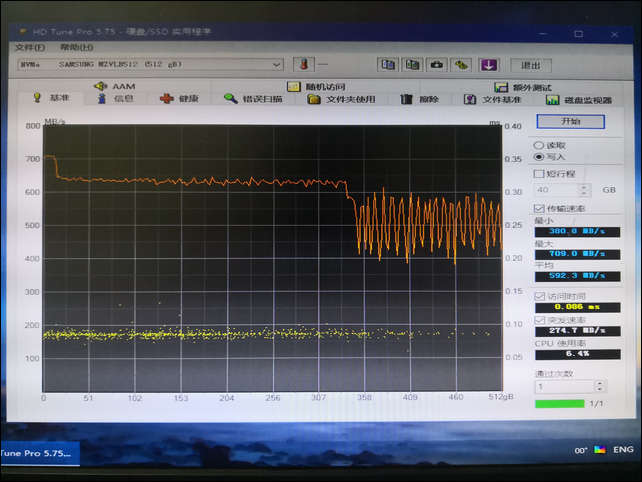This screenshot has height=482, width=642.
Task: Toggle the 传输速率 (Transfer rate) checkbox
Action: 540,208
